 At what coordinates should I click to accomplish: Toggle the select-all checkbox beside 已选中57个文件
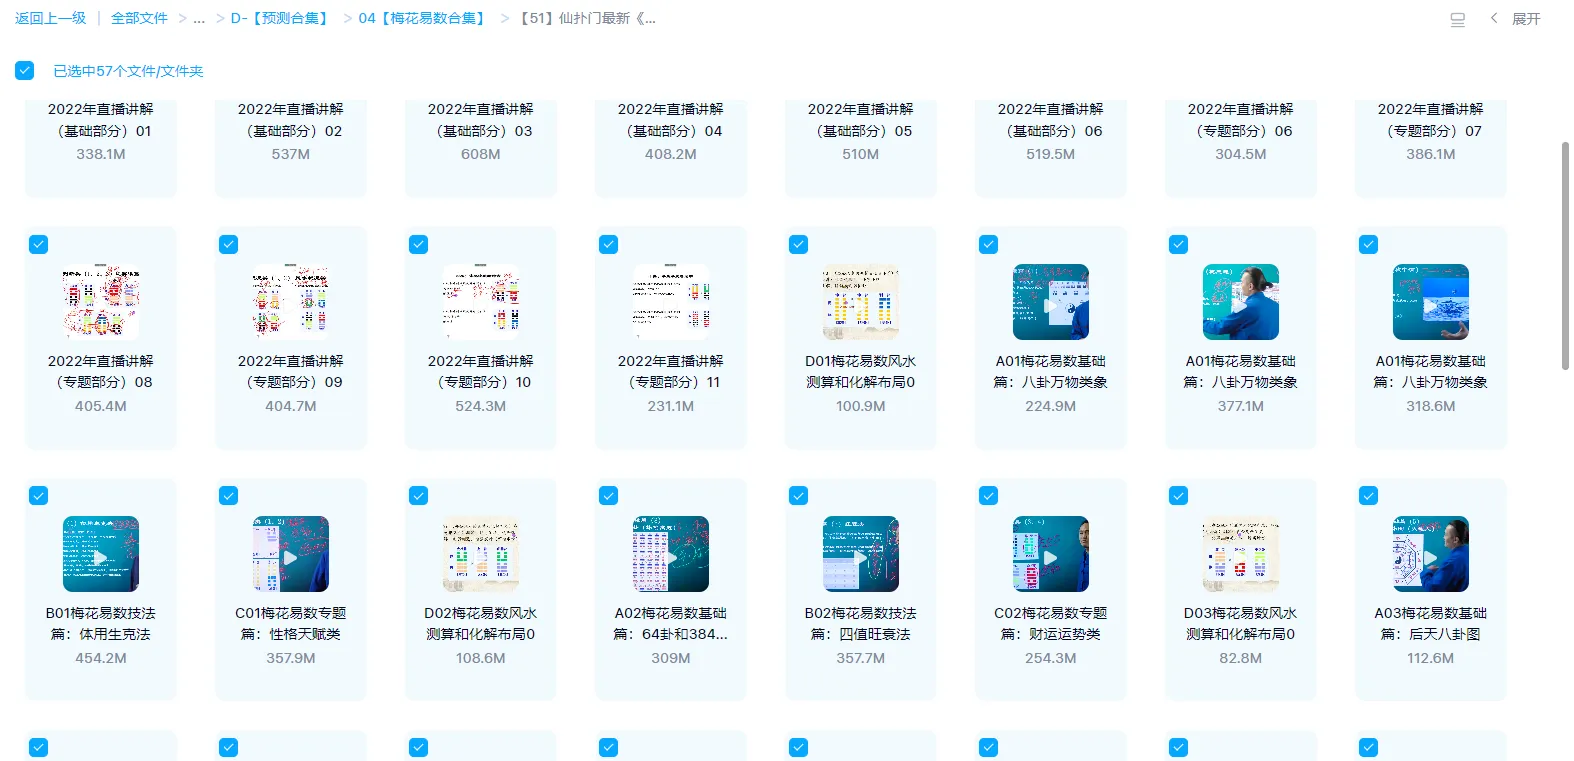25,70
